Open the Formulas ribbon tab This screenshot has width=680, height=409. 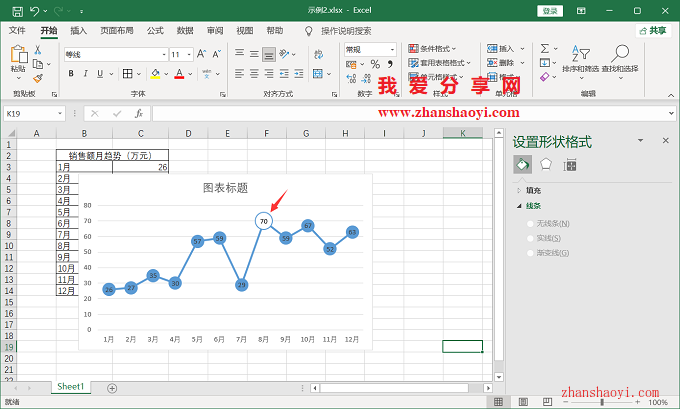click(155, 30)
